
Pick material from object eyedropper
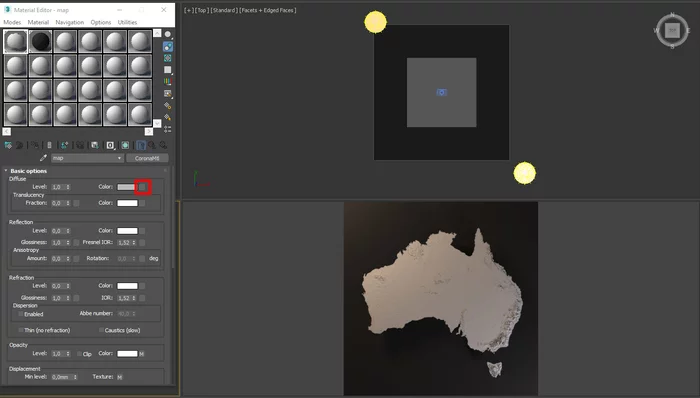pos(43,158)
